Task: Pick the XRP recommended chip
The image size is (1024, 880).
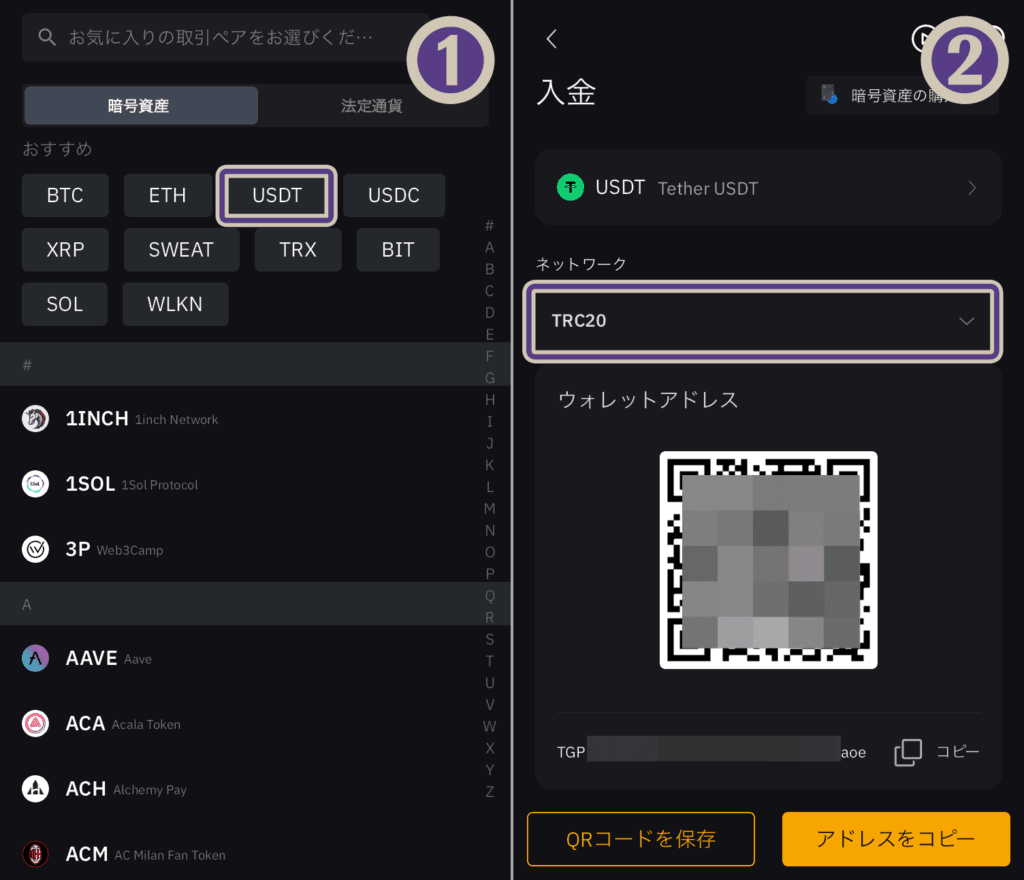Action: pos(65,249)
